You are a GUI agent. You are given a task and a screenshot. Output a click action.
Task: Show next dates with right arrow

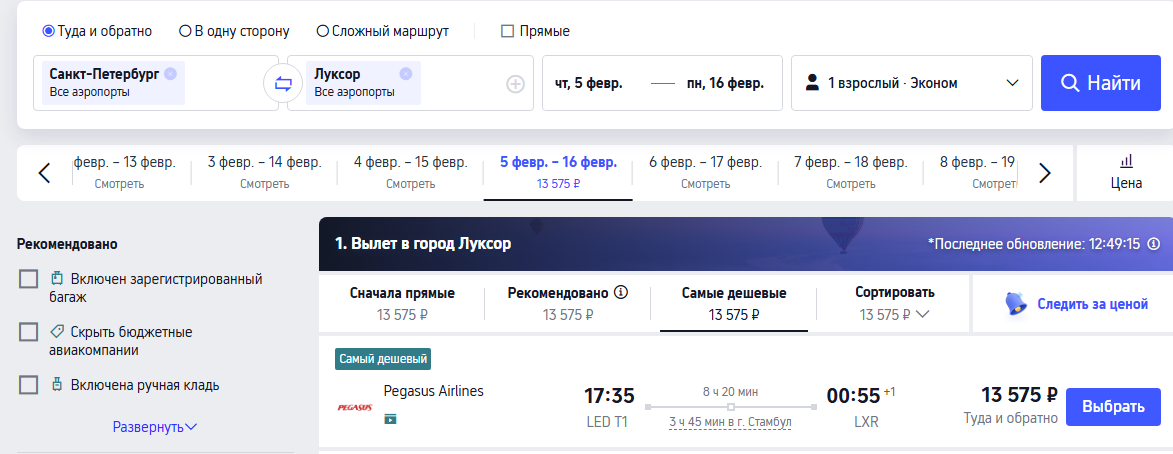point(1045,173)
